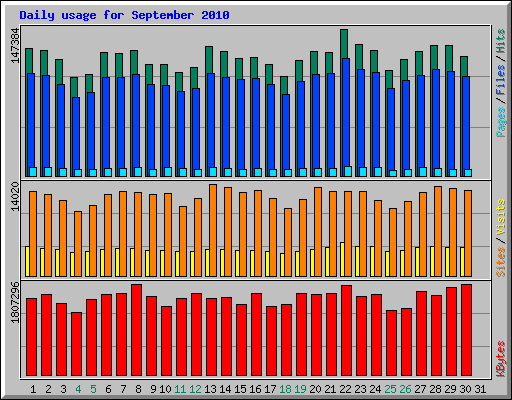
Task: Click the cyan Pages bar for day 8
Action: (x=138, y=172)
